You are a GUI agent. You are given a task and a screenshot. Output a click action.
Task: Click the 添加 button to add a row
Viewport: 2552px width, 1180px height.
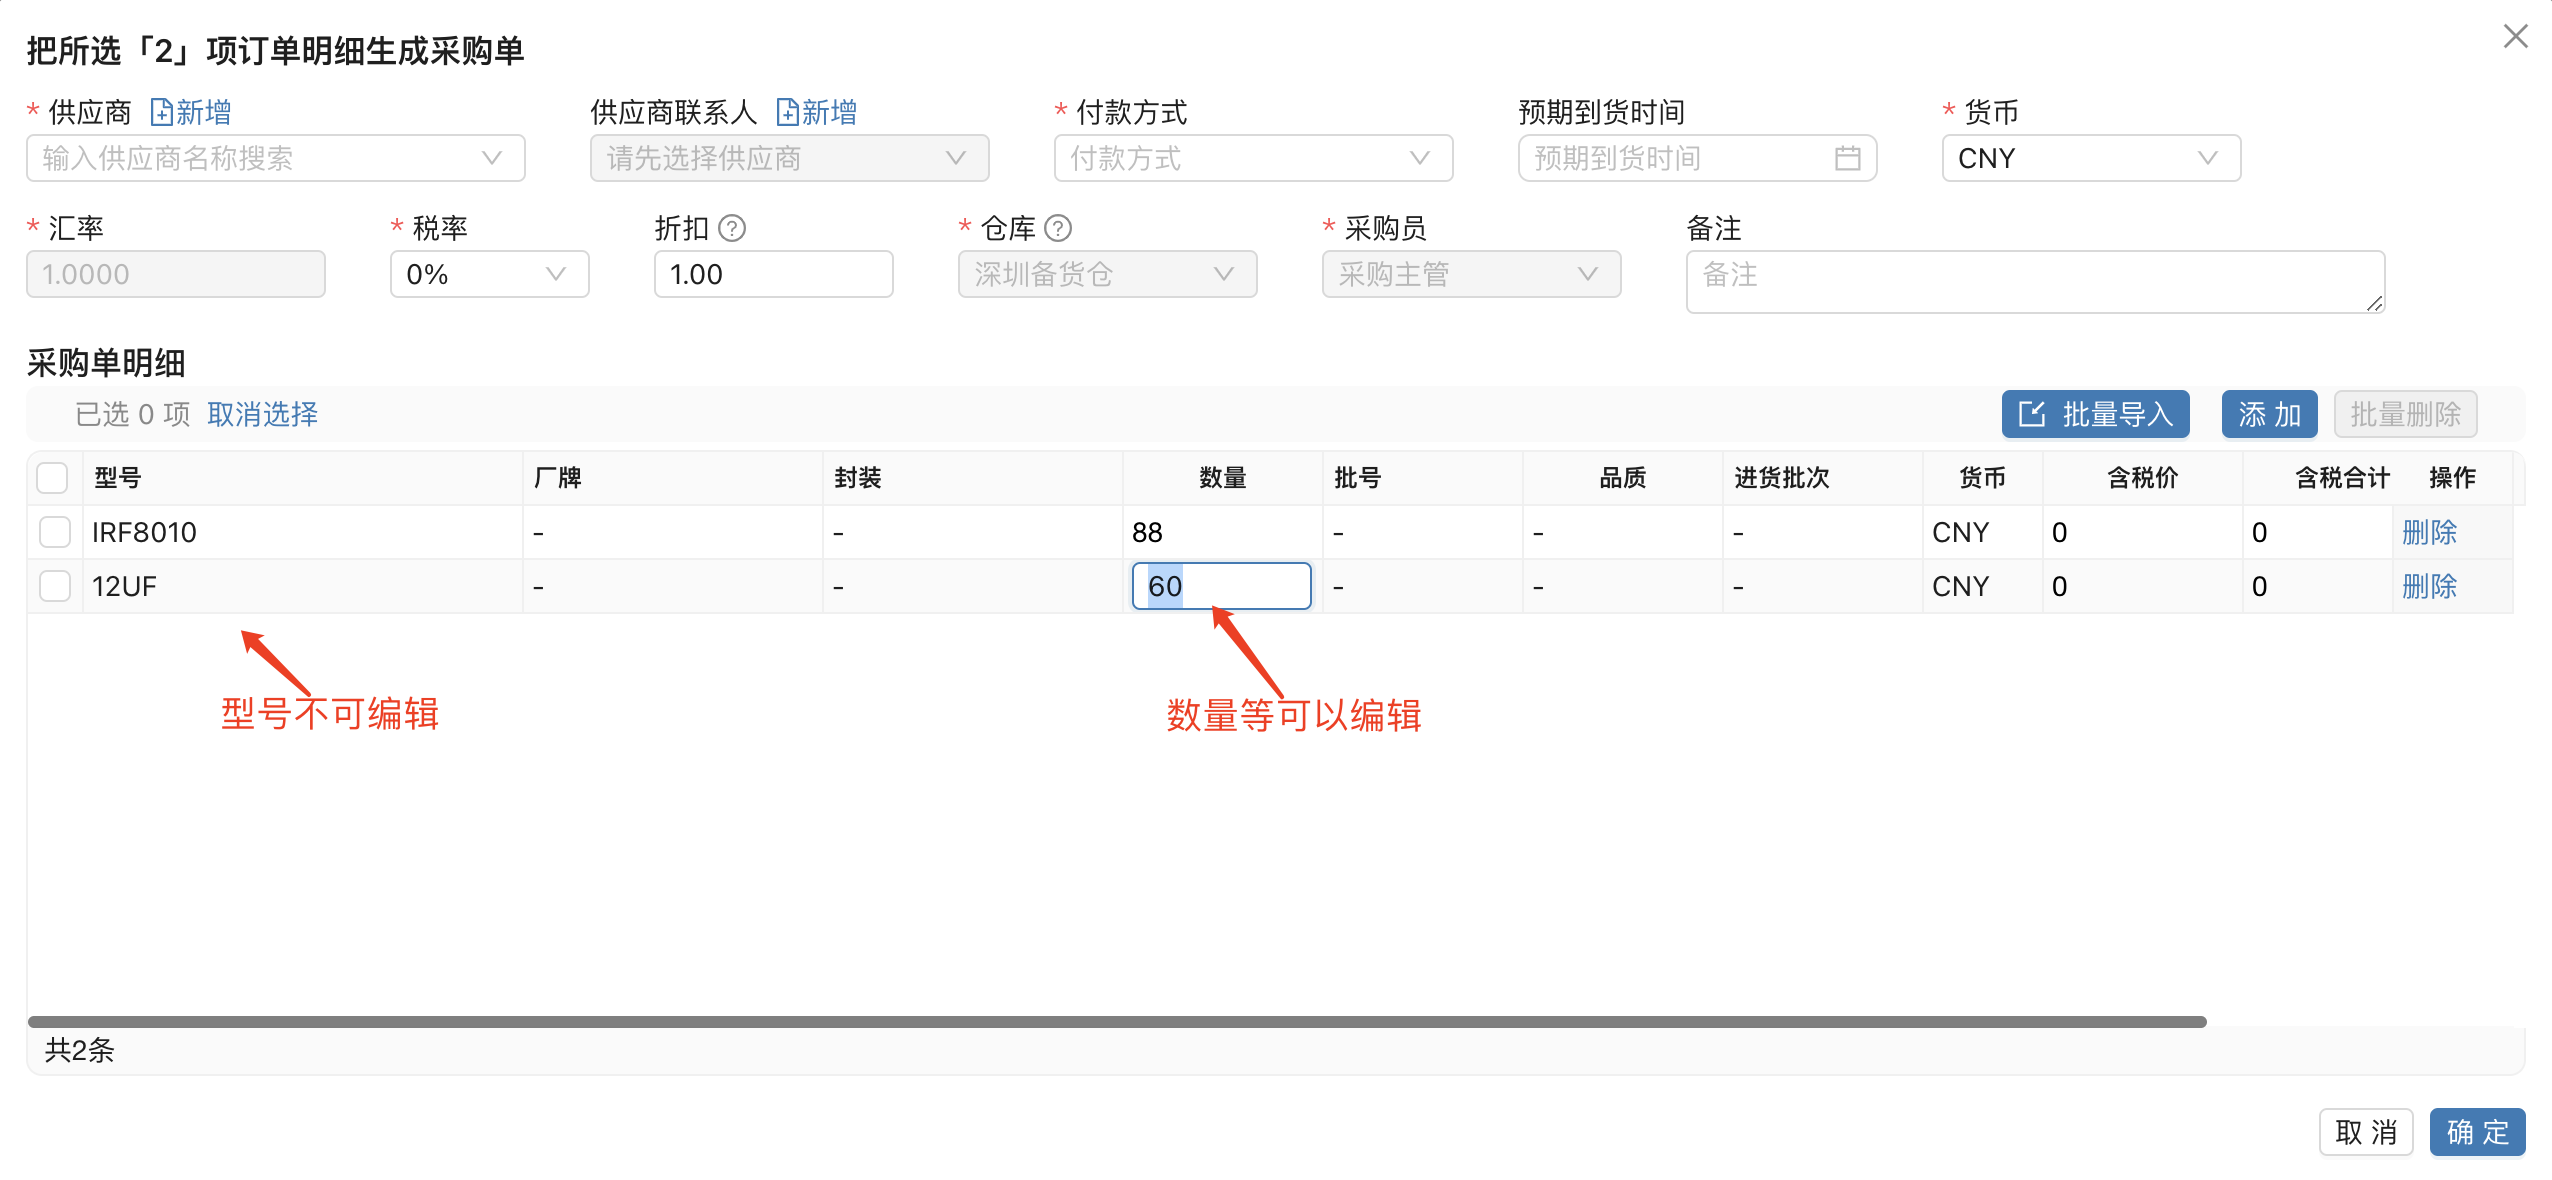pos(2269,413)
